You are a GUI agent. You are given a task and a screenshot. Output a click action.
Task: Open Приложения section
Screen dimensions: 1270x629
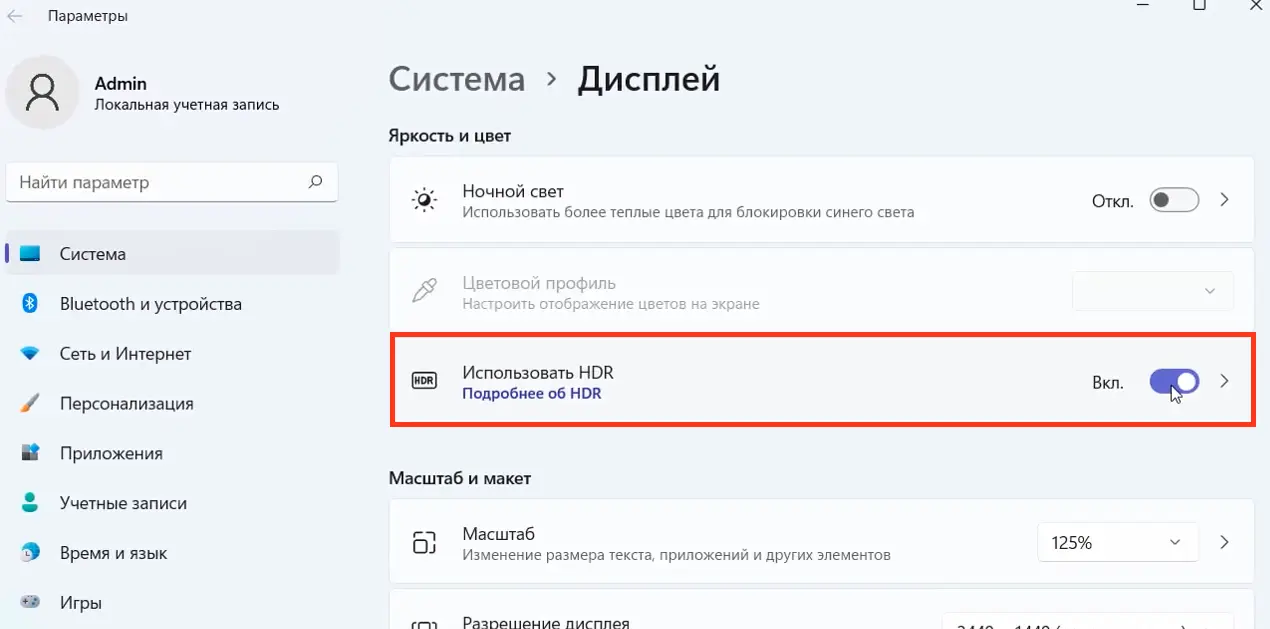tap(172, 453)
